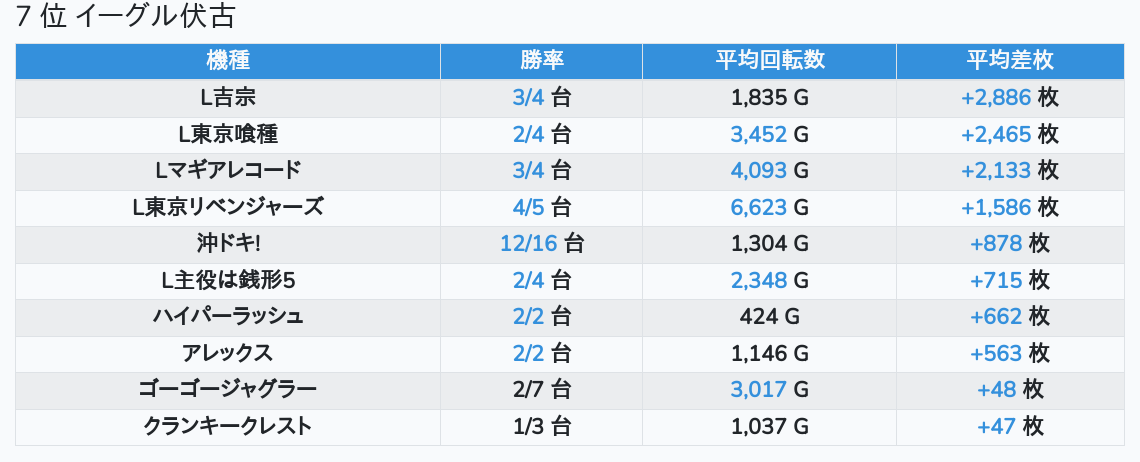Viewport: 1140px width, 462px height.
Task: Click the 6,623 average spins value
Action: (759, 207)
